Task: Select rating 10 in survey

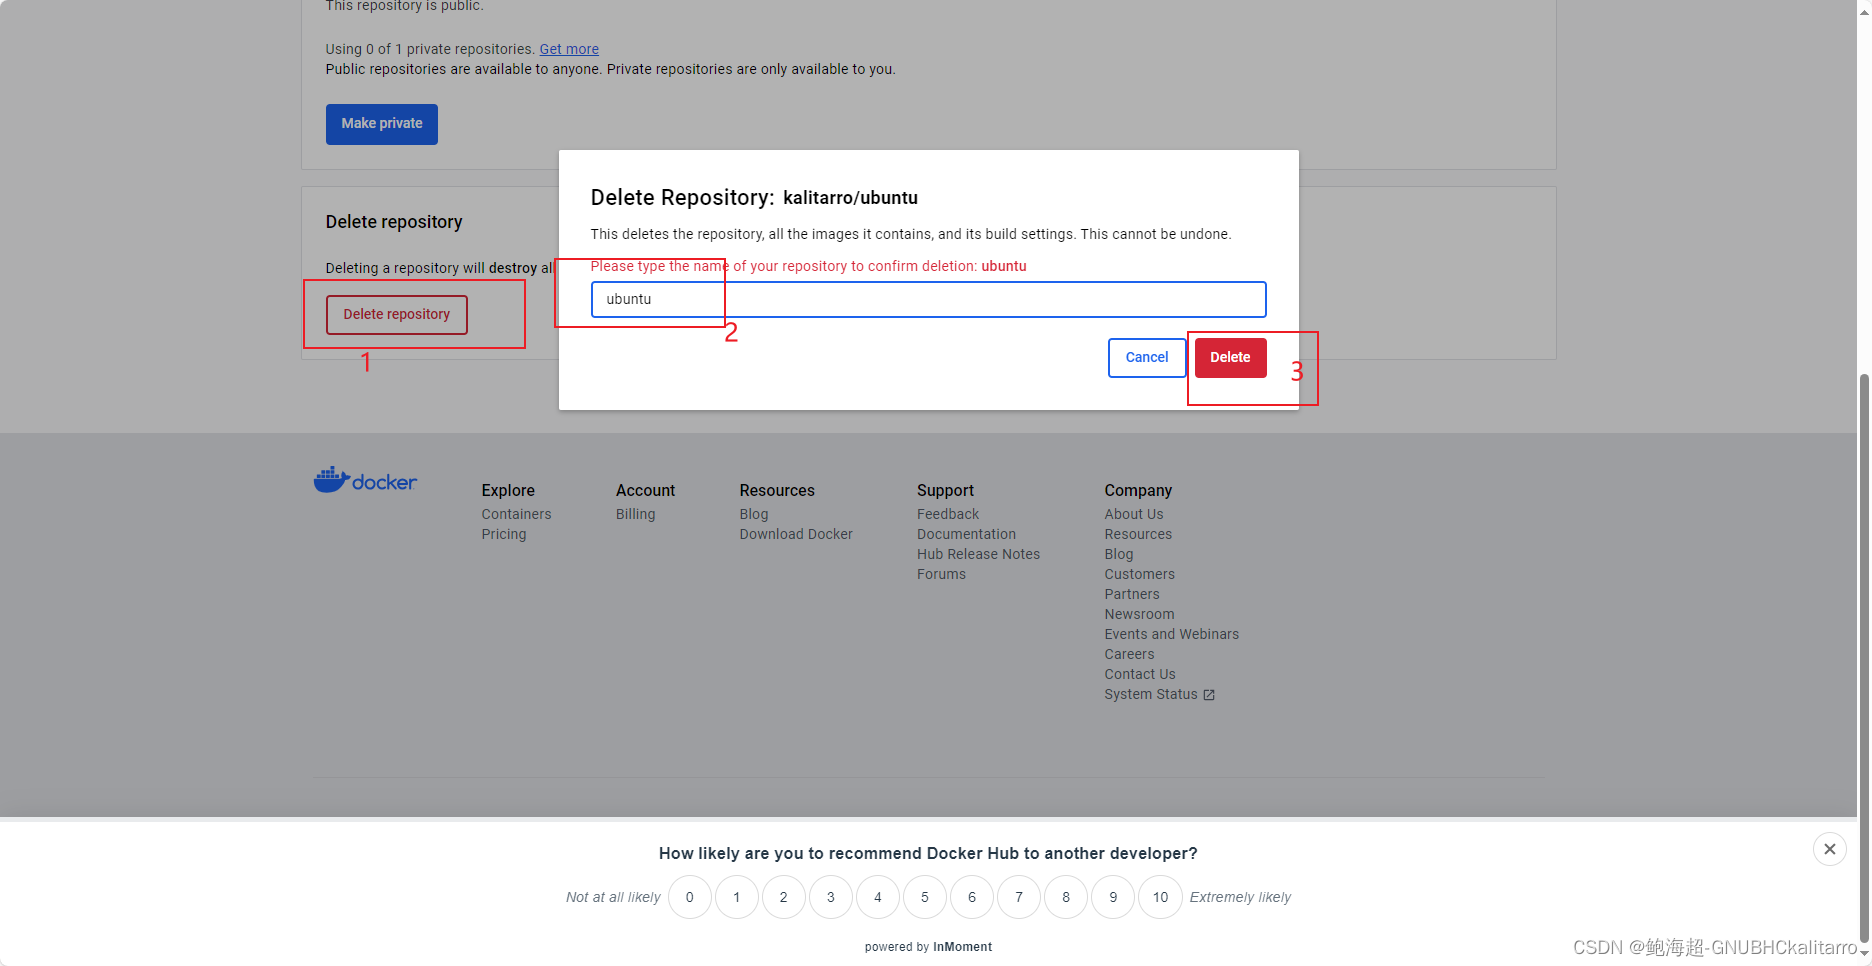Action: tap(1160, 897)
